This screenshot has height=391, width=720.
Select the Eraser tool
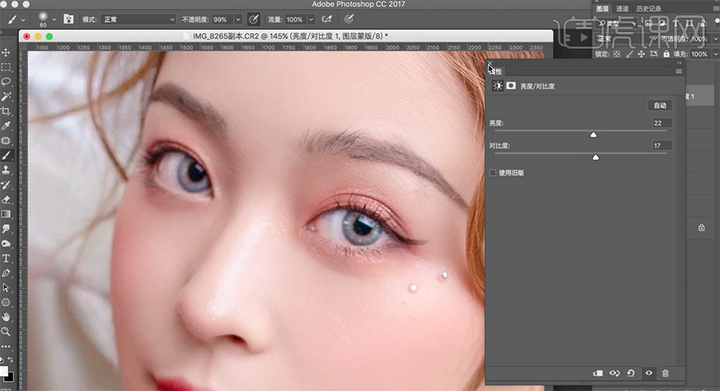coord(6,200)
